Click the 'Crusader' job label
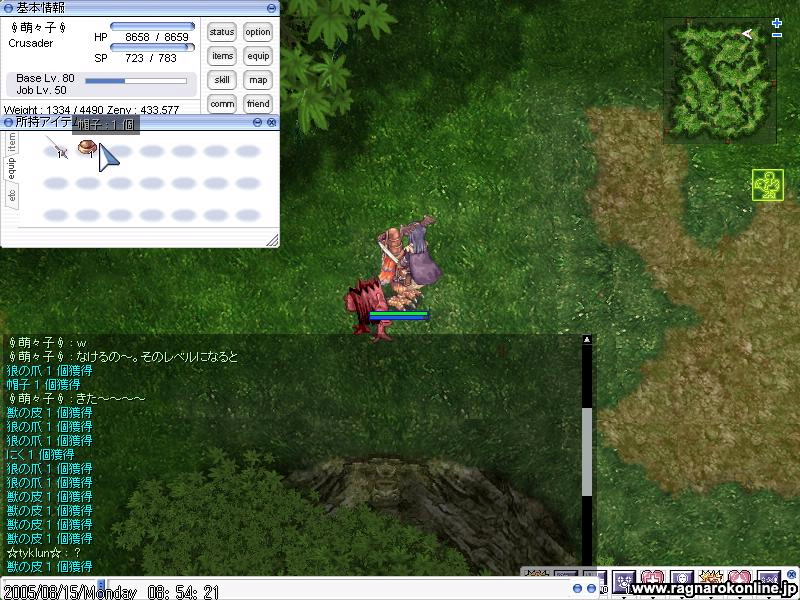 click(31, 43)
